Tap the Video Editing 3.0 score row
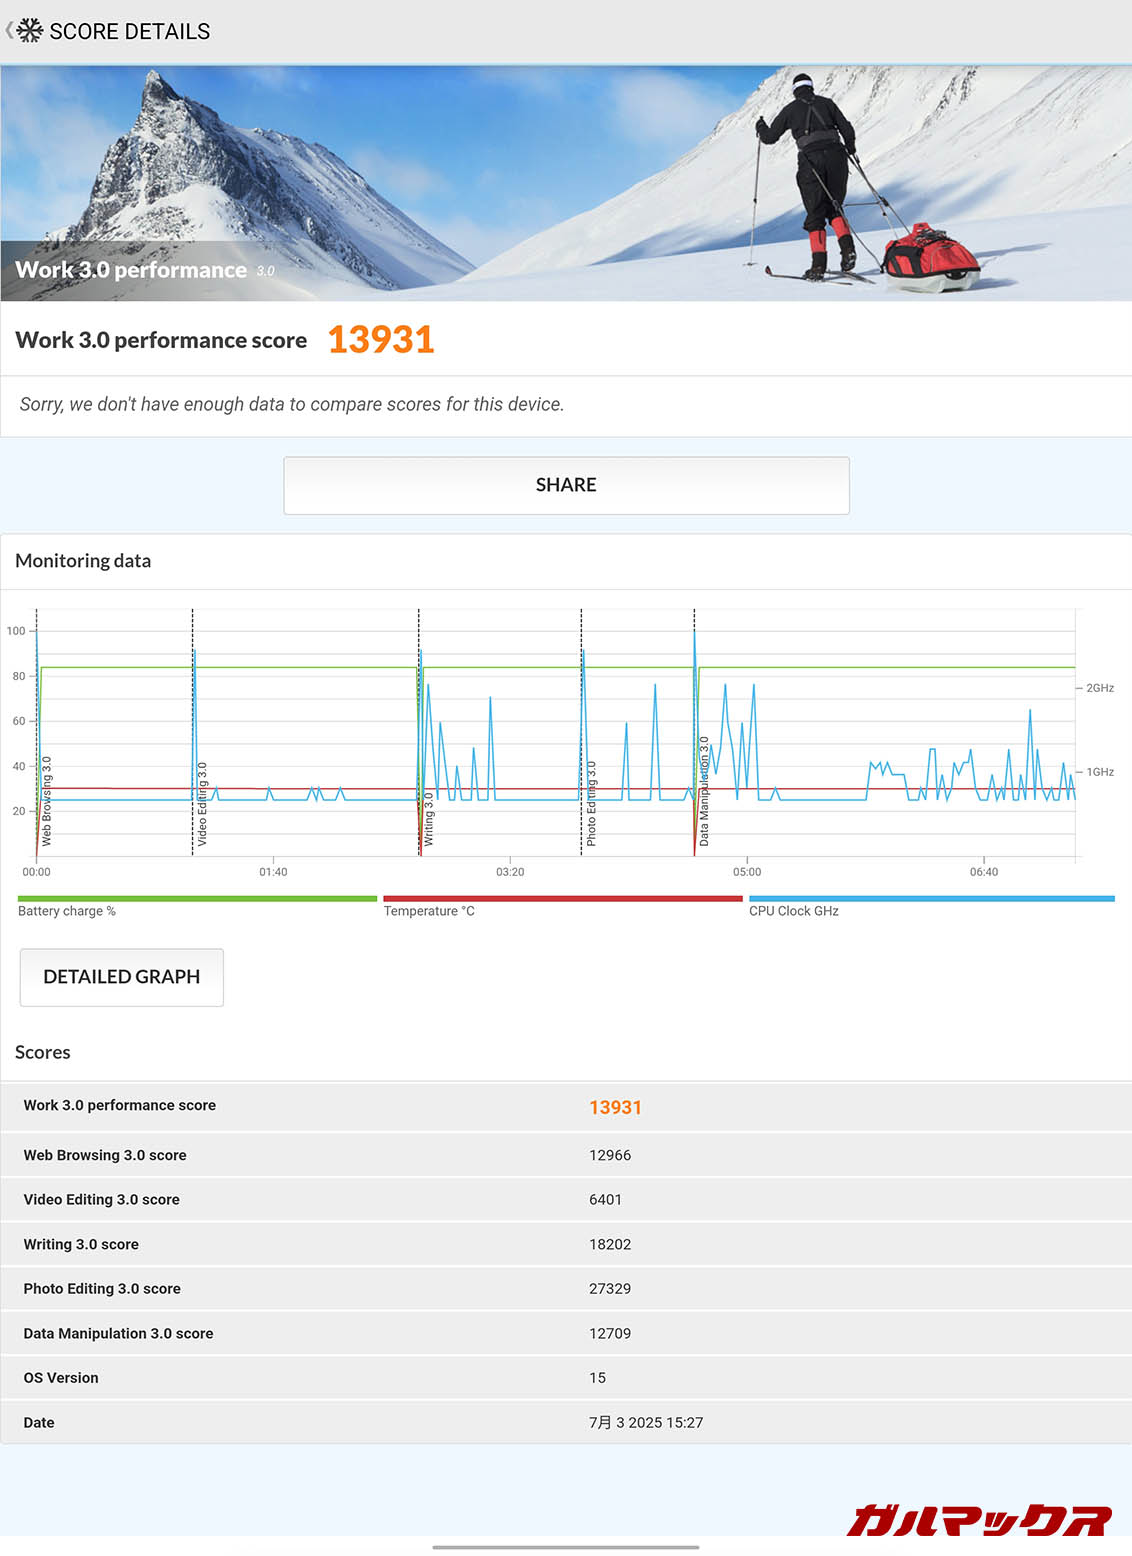 (566, 1200)
